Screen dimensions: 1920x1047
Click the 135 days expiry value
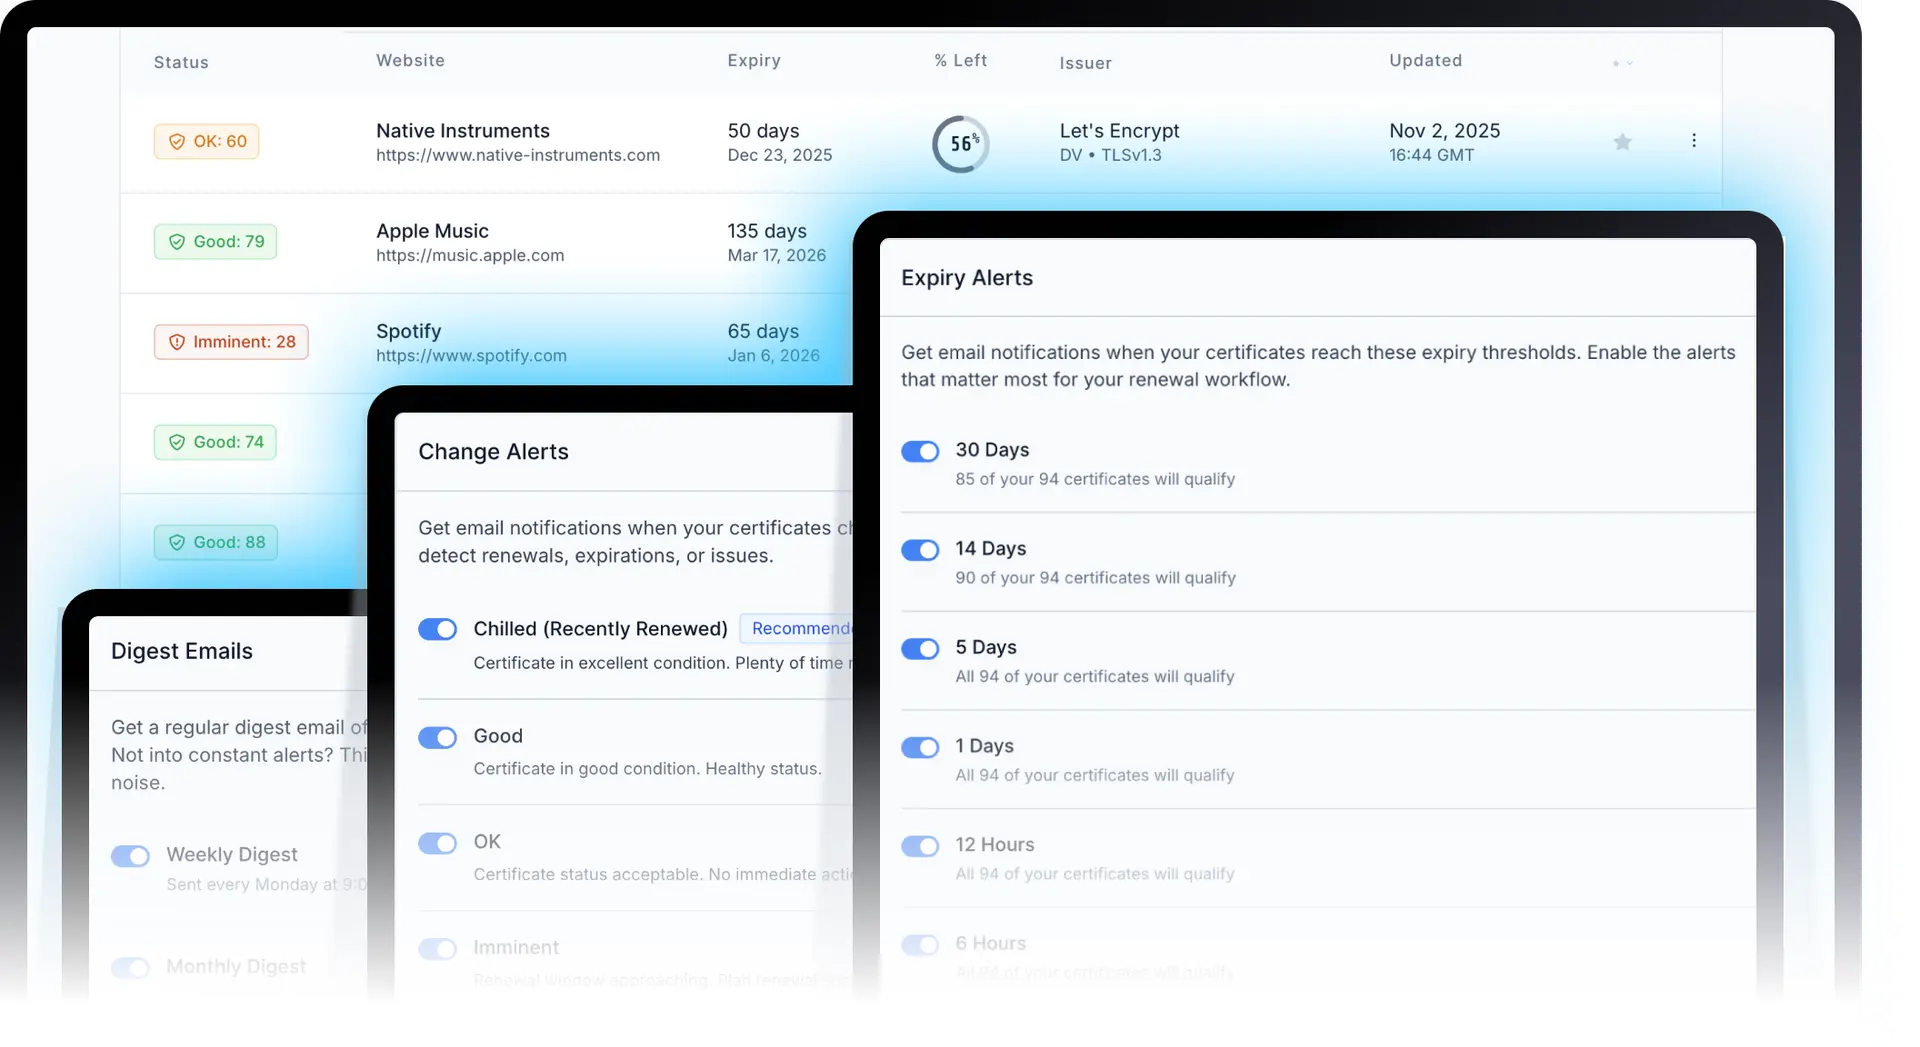pos(767,231)
